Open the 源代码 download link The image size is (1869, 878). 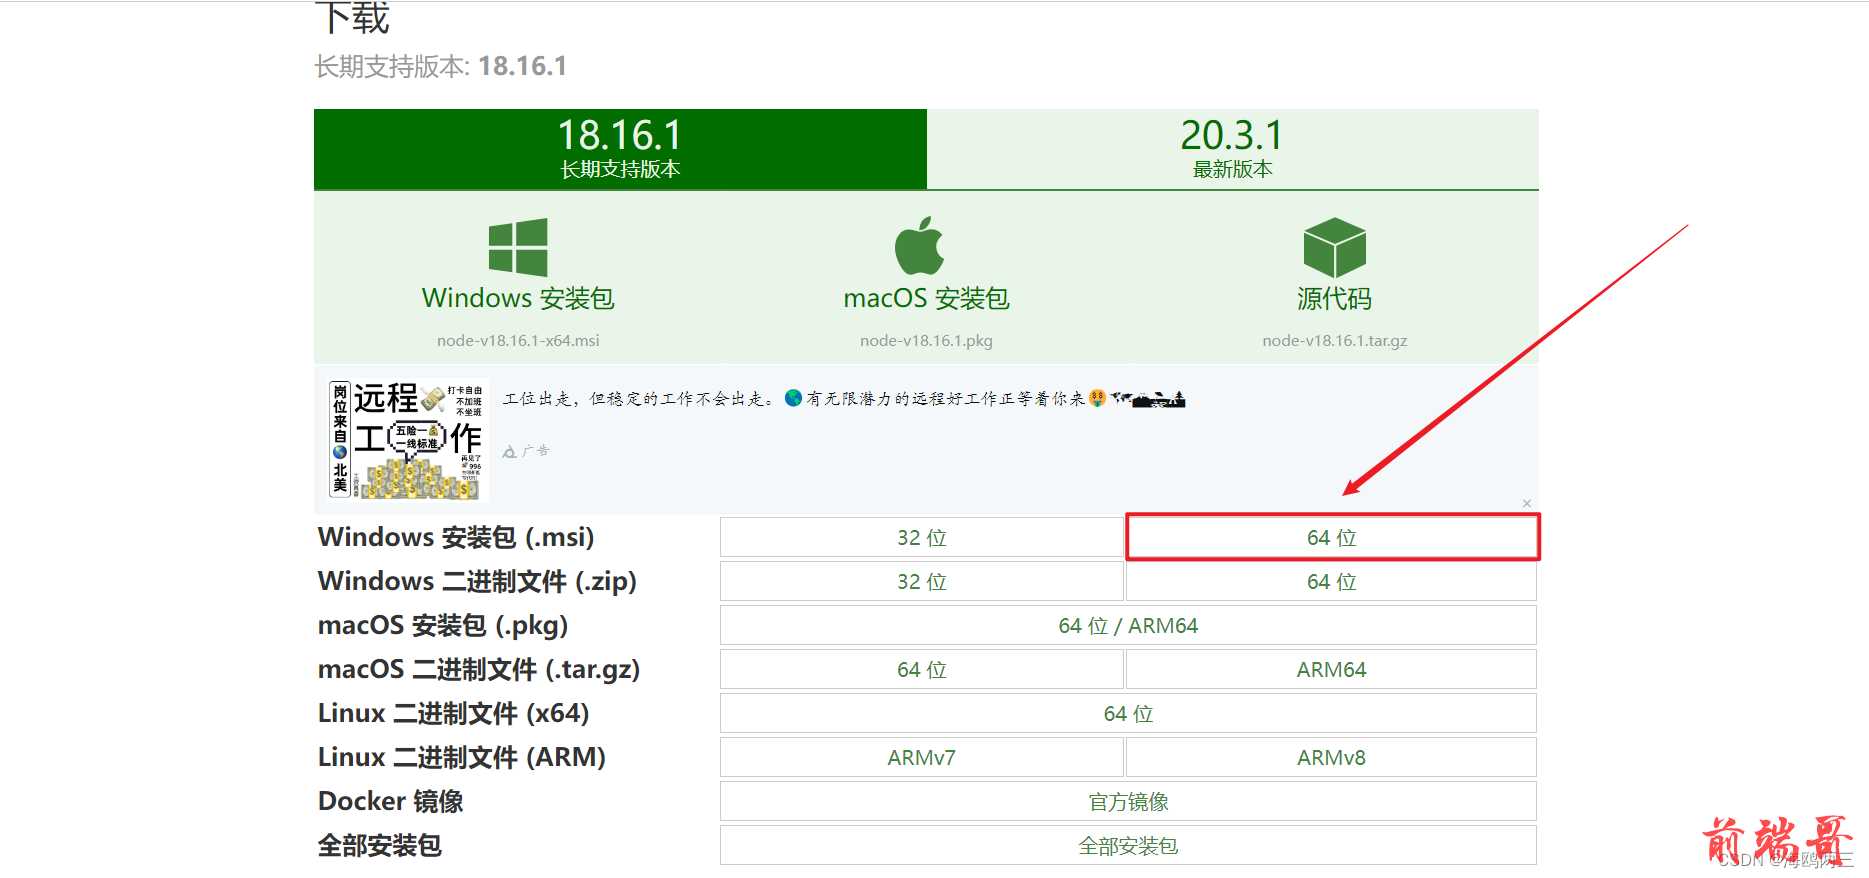1334,298
